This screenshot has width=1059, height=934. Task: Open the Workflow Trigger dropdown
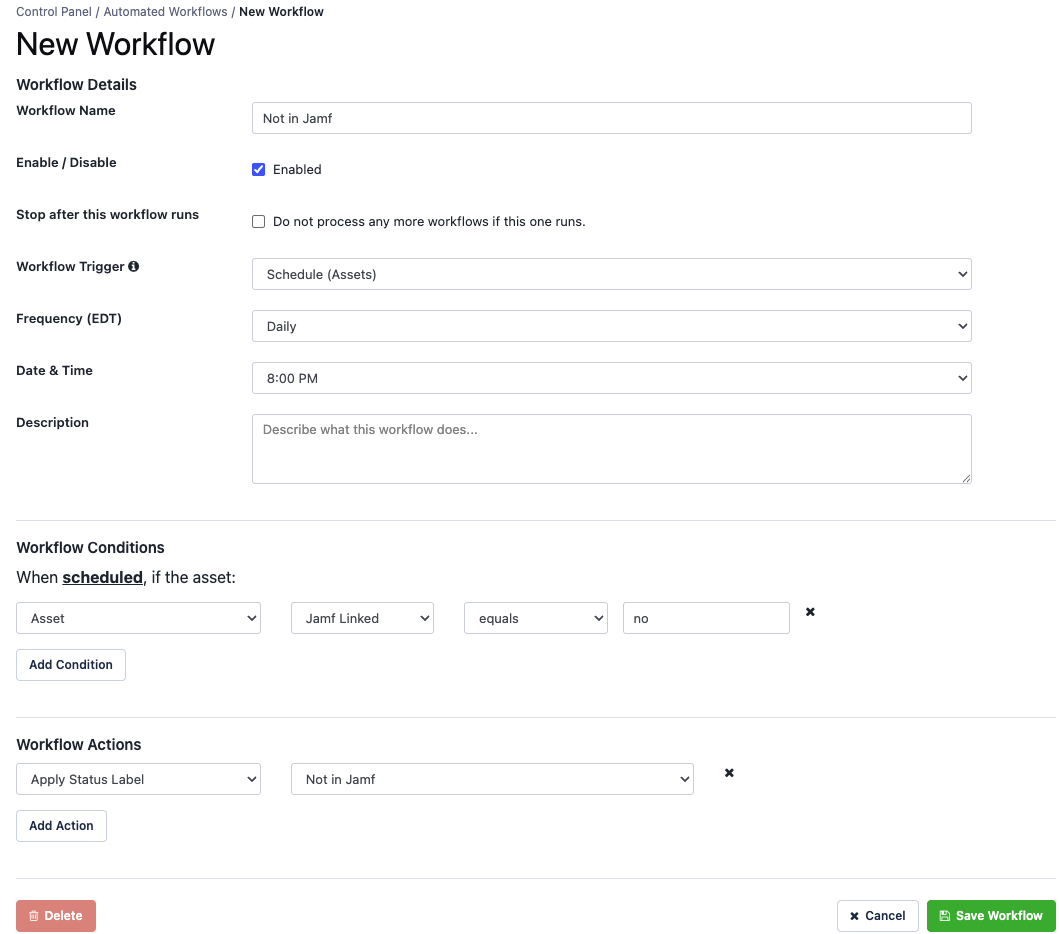612,274
